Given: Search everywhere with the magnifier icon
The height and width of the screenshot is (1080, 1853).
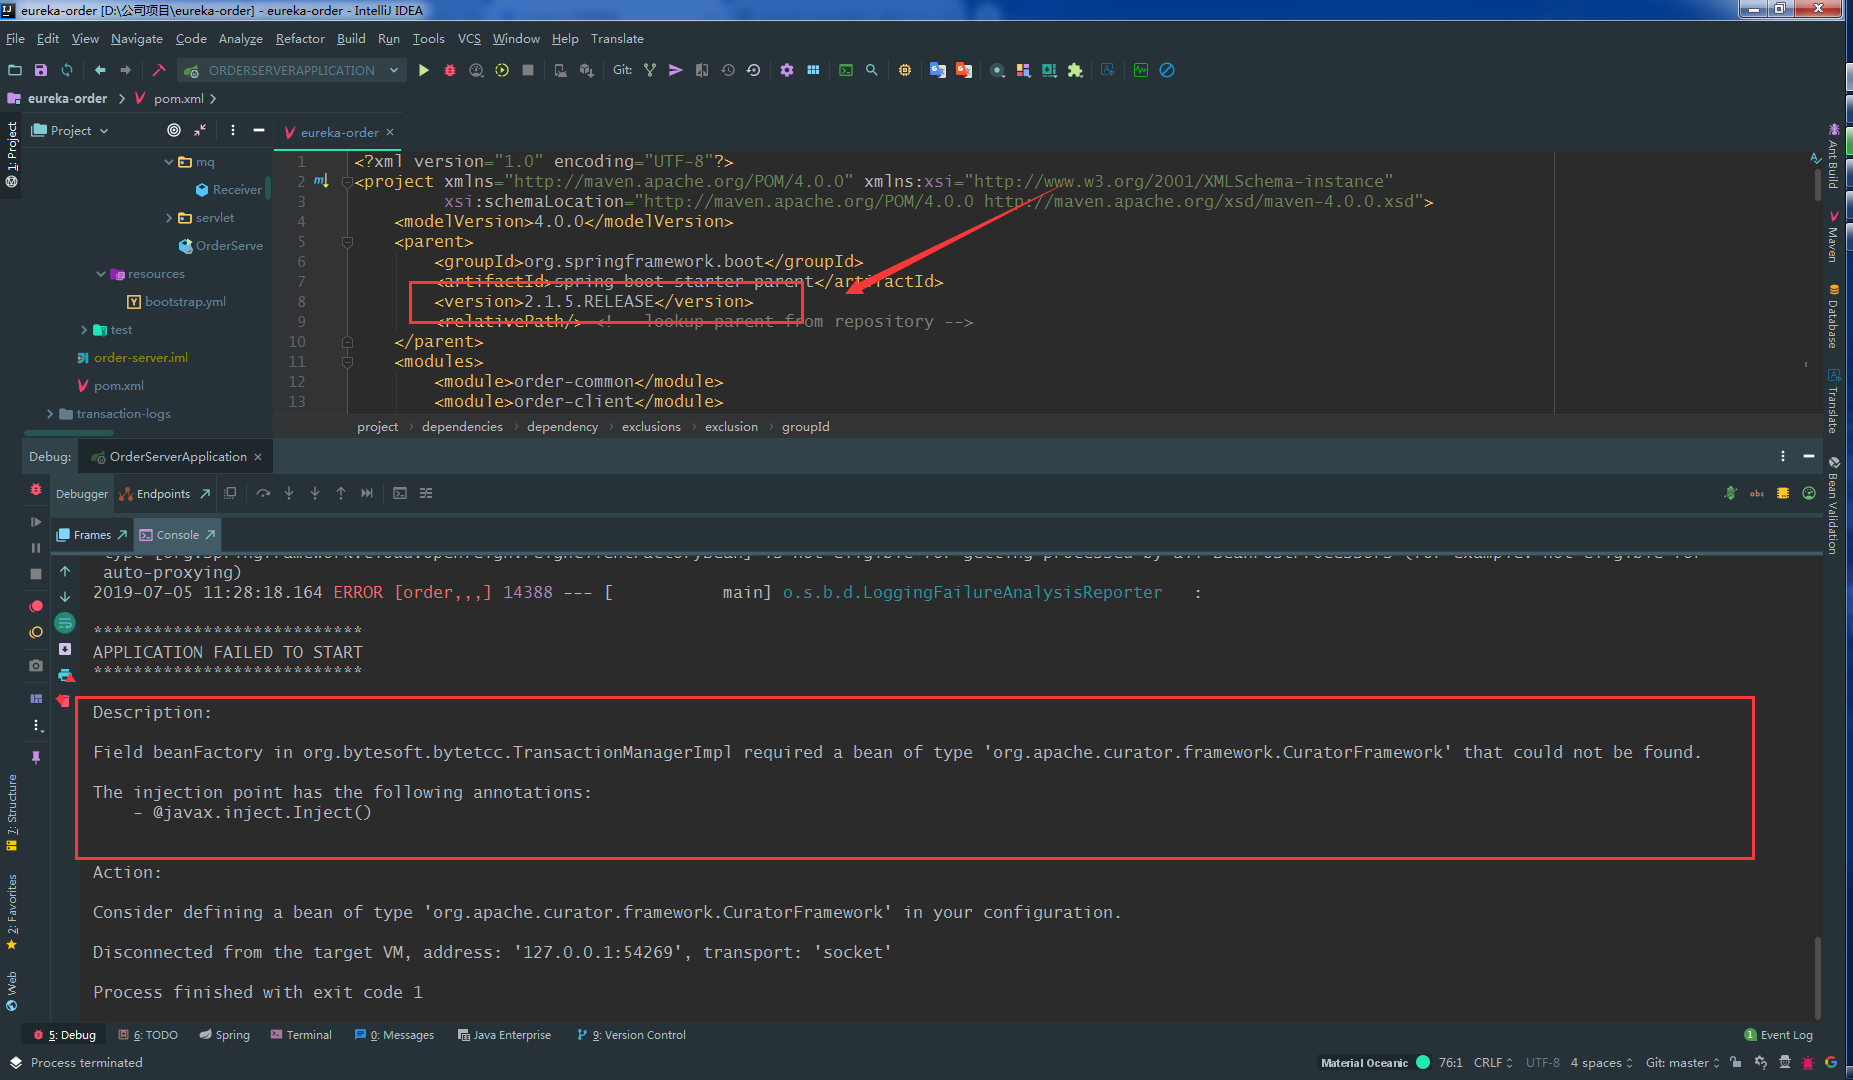Looking at the screenshot, I should click(x=872, y=70).
